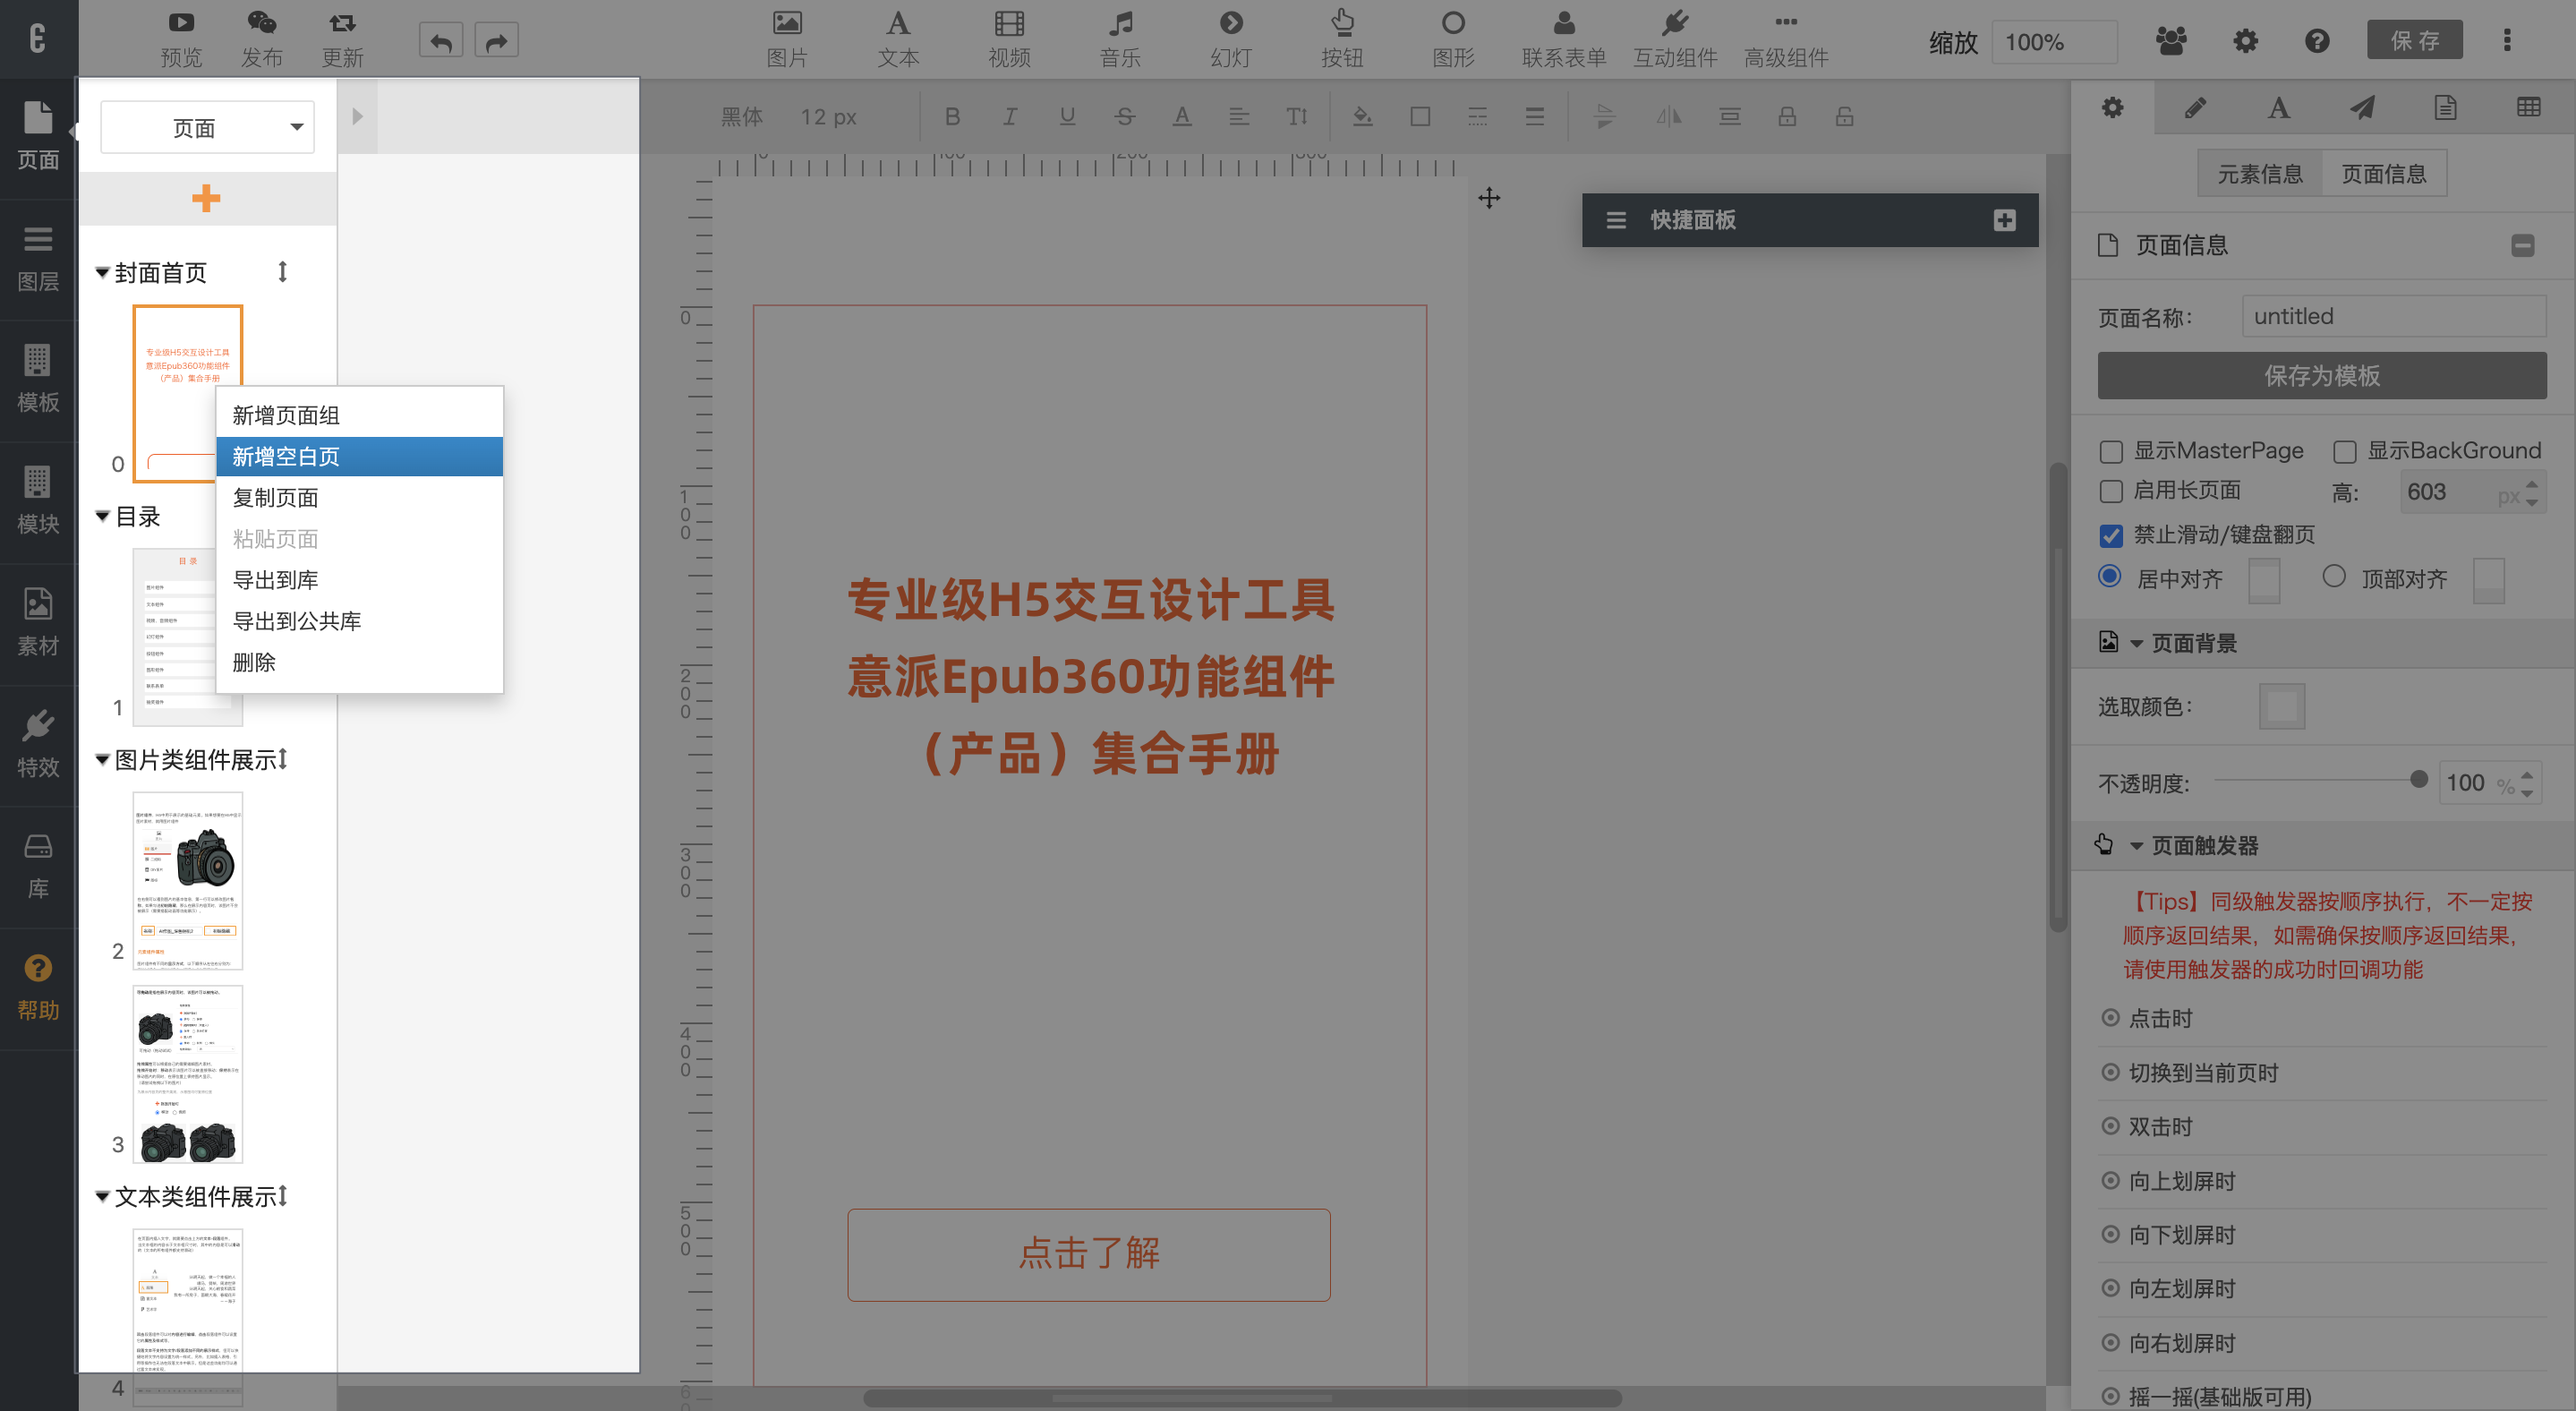Viewport: 2576px width, 1411px height.
Task: Open the 素材 materials sidebar panel
Action: pos(38,621)
